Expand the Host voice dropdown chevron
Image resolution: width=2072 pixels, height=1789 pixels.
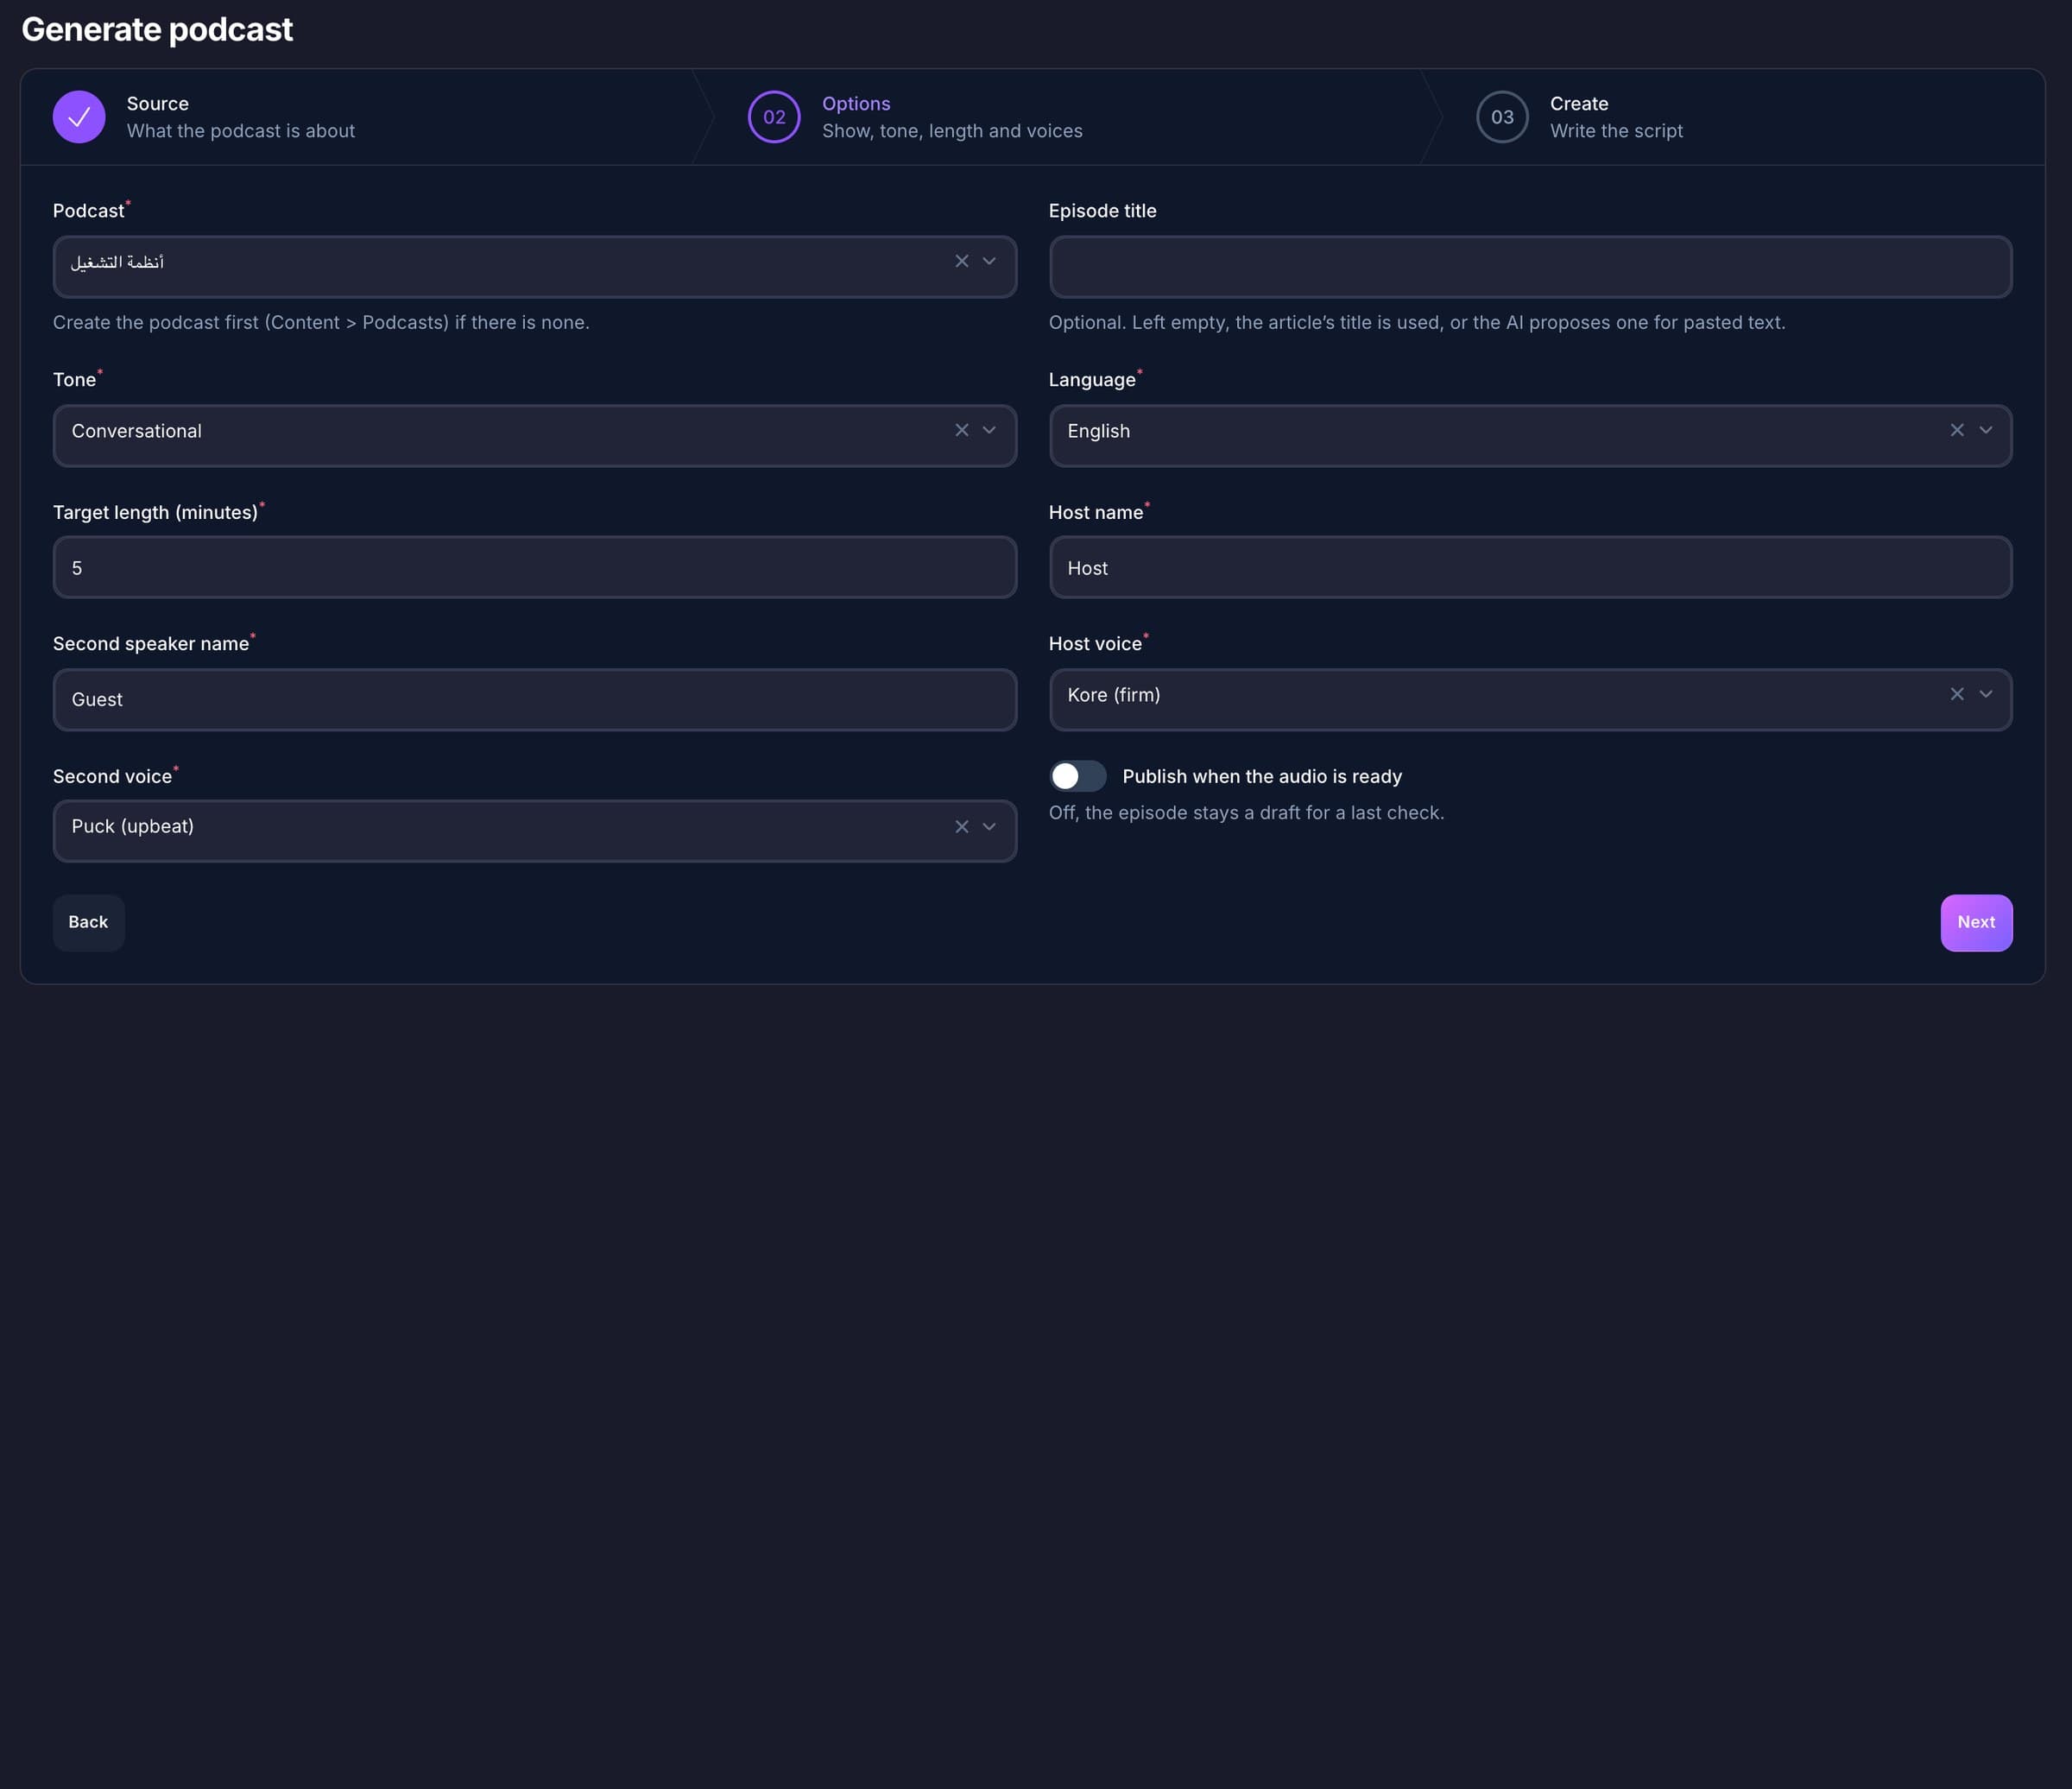point(1986,694)
